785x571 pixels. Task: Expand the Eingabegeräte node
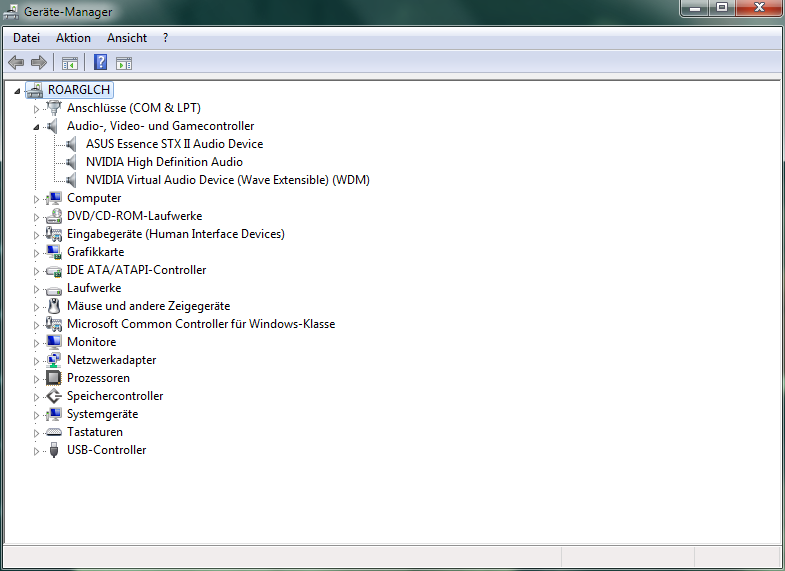click(x=36, y=235)
